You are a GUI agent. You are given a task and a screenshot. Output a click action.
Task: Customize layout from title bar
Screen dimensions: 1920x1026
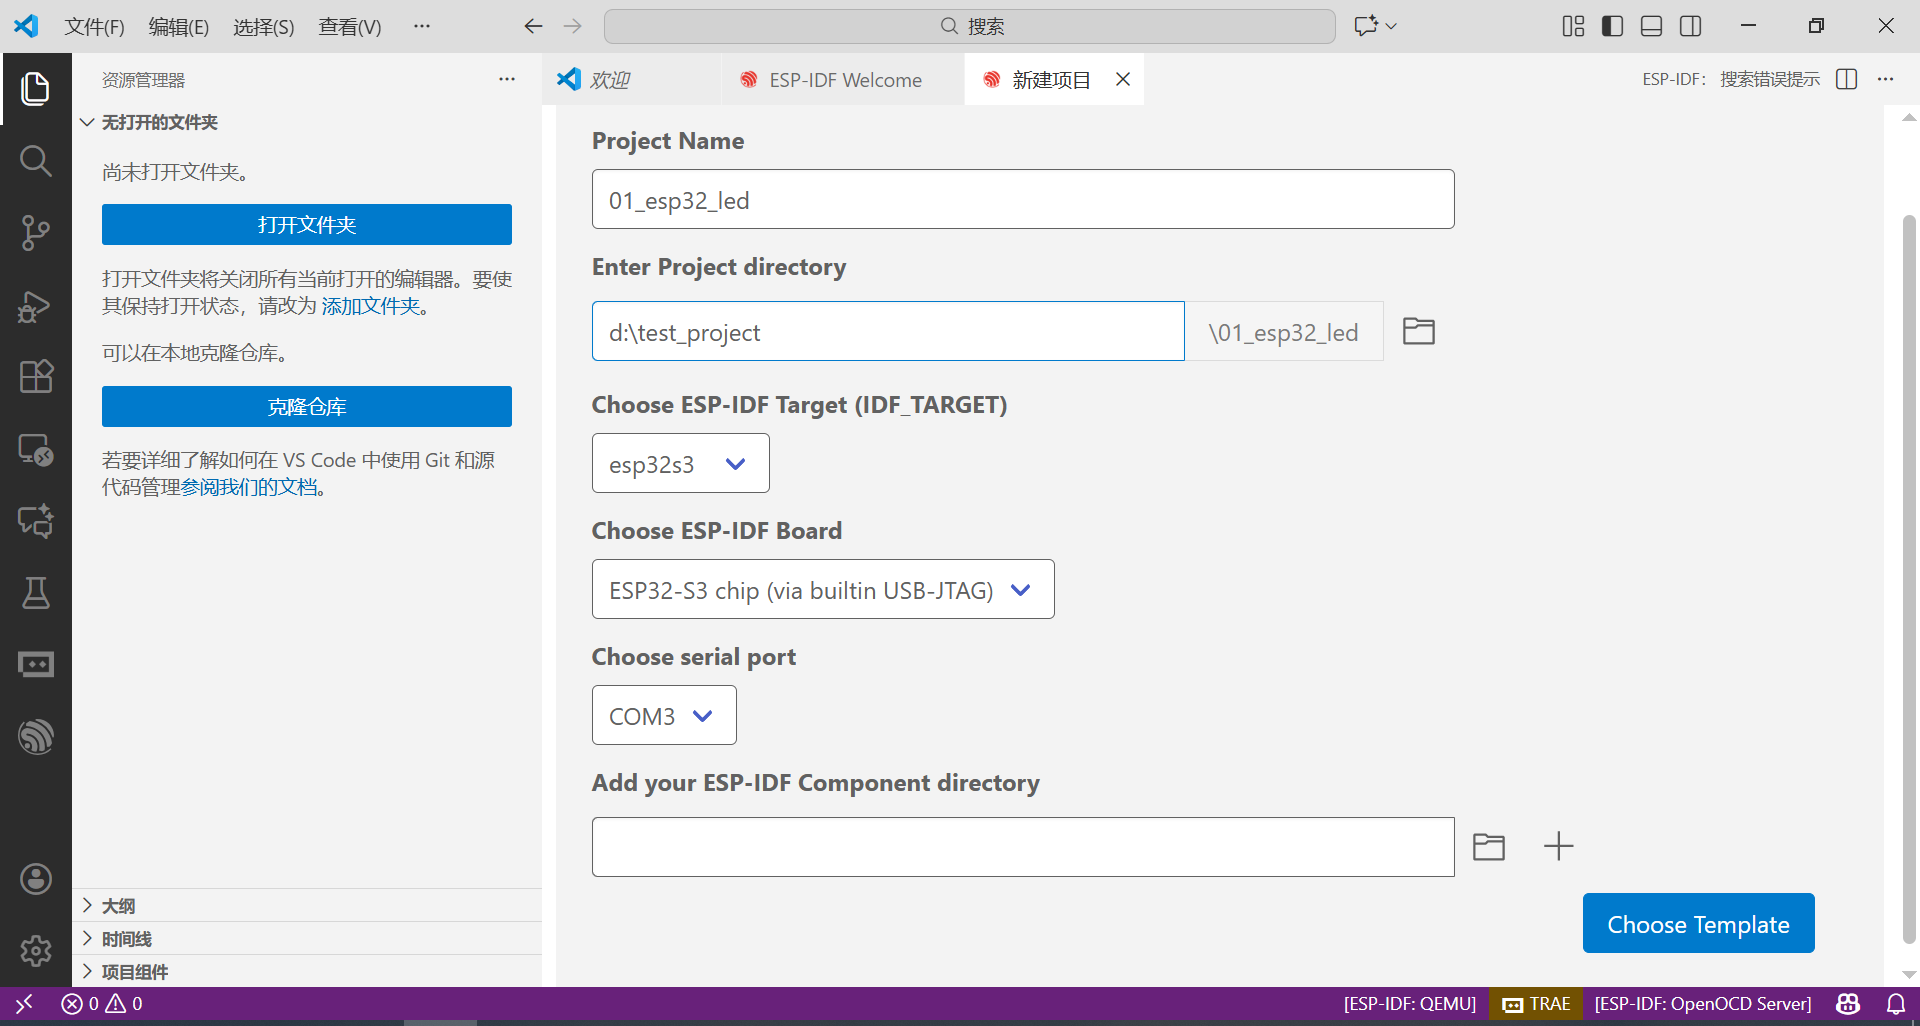[1573, 26]
